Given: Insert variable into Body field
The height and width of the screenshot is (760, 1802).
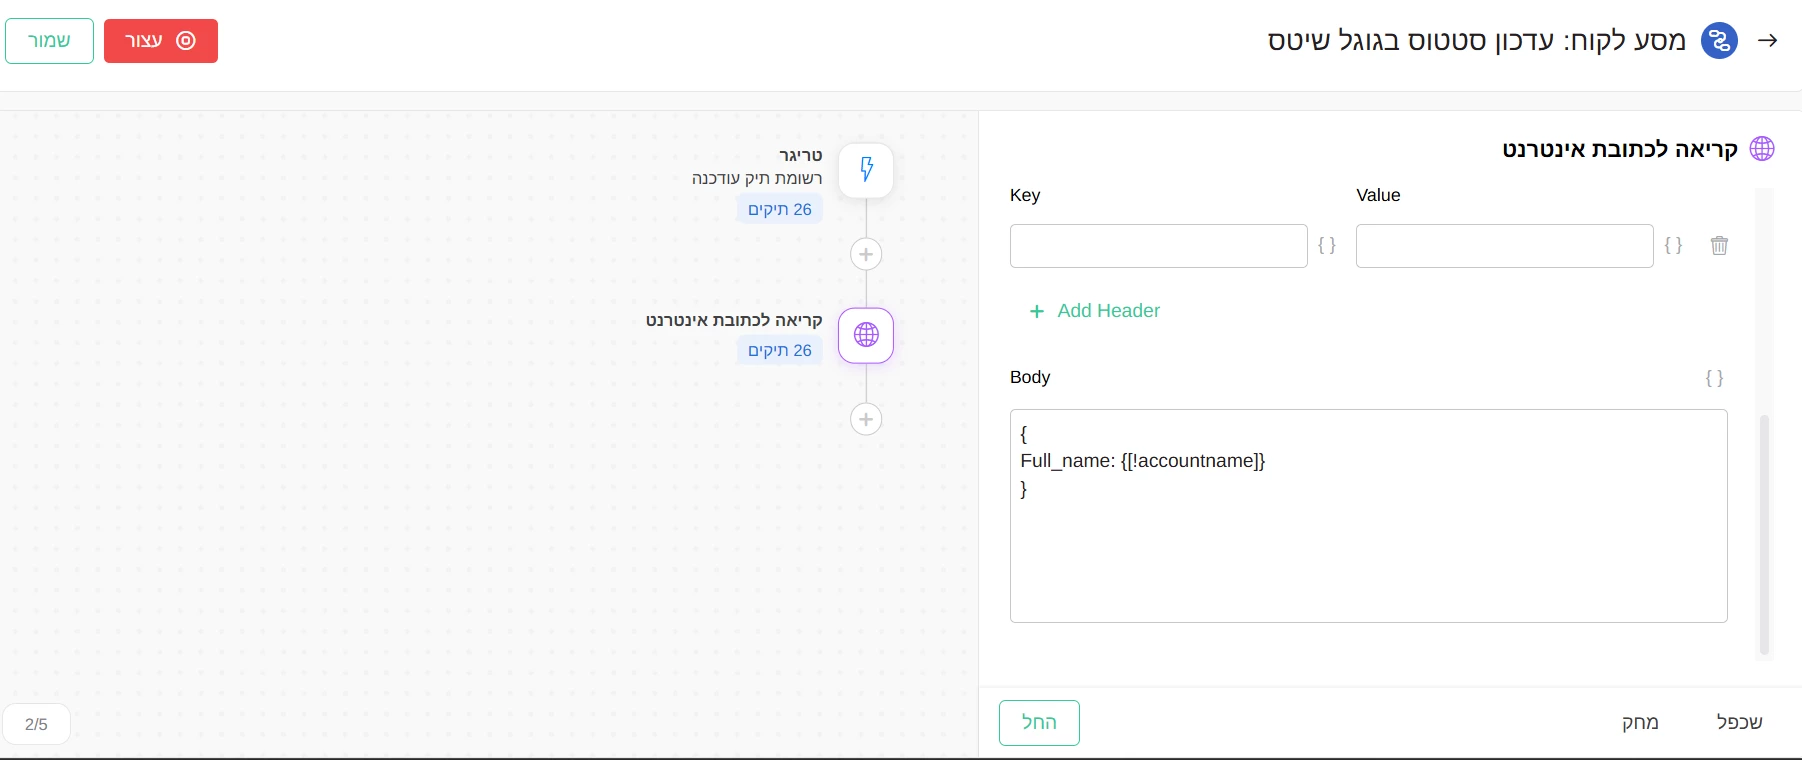Looking at the screenshot, I should [1714, 378].
